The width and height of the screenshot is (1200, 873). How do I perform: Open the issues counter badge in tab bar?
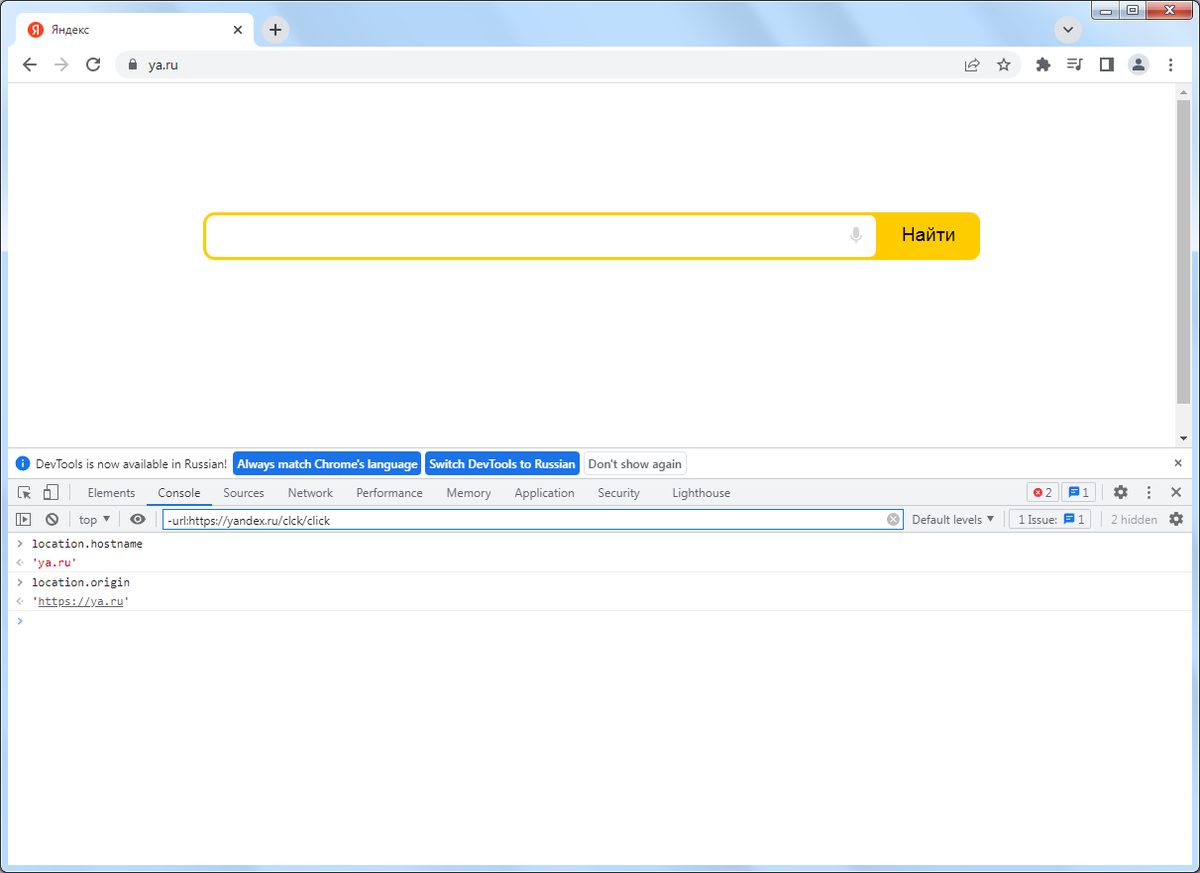(1079, 493)
